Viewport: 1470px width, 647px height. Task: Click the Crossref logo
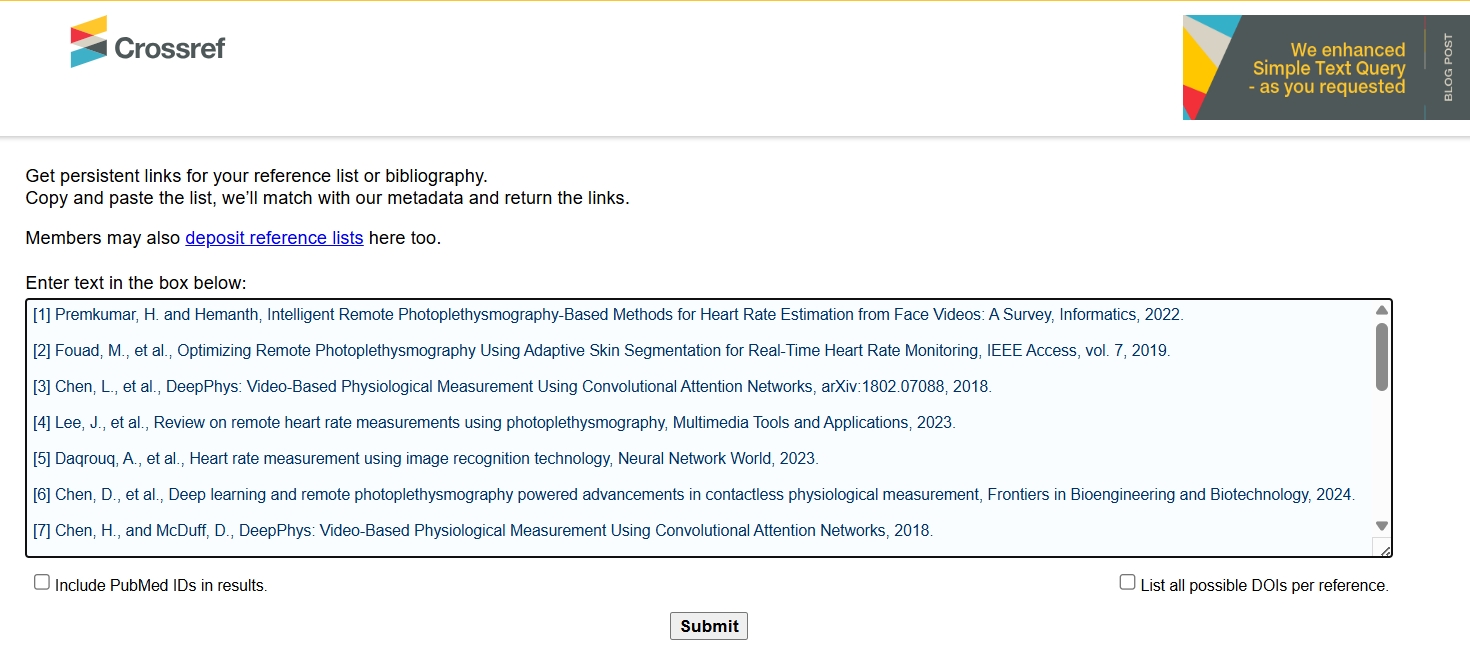148,44
